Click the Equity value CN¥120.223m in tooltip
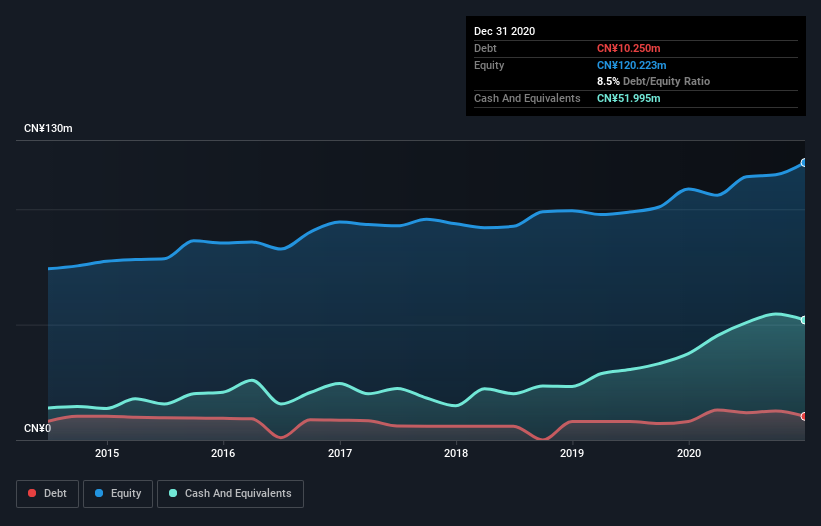821x526 pixels. [x=631, y=65]
